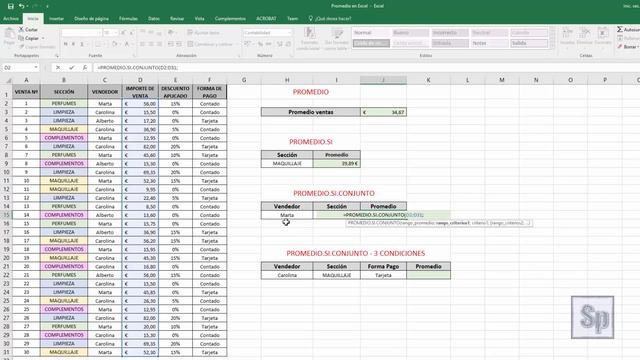The width and height of the screenshot is (640, 360).
Task: Open the Name Box dropdown arrow
Action: pyautogui.click(x=36, y=67)
